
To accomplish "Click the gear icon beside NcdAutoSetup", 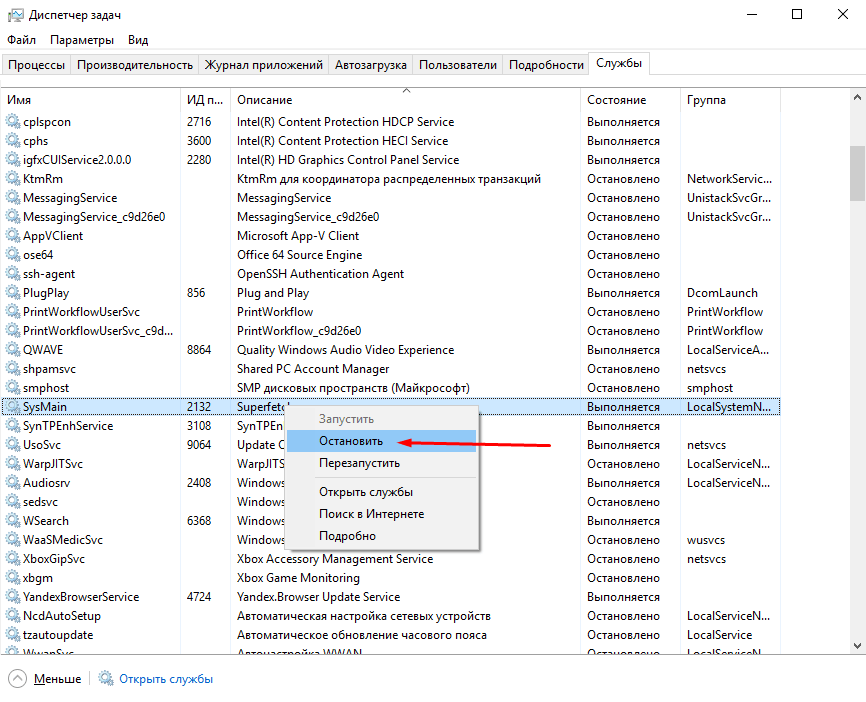I will 12,615.
